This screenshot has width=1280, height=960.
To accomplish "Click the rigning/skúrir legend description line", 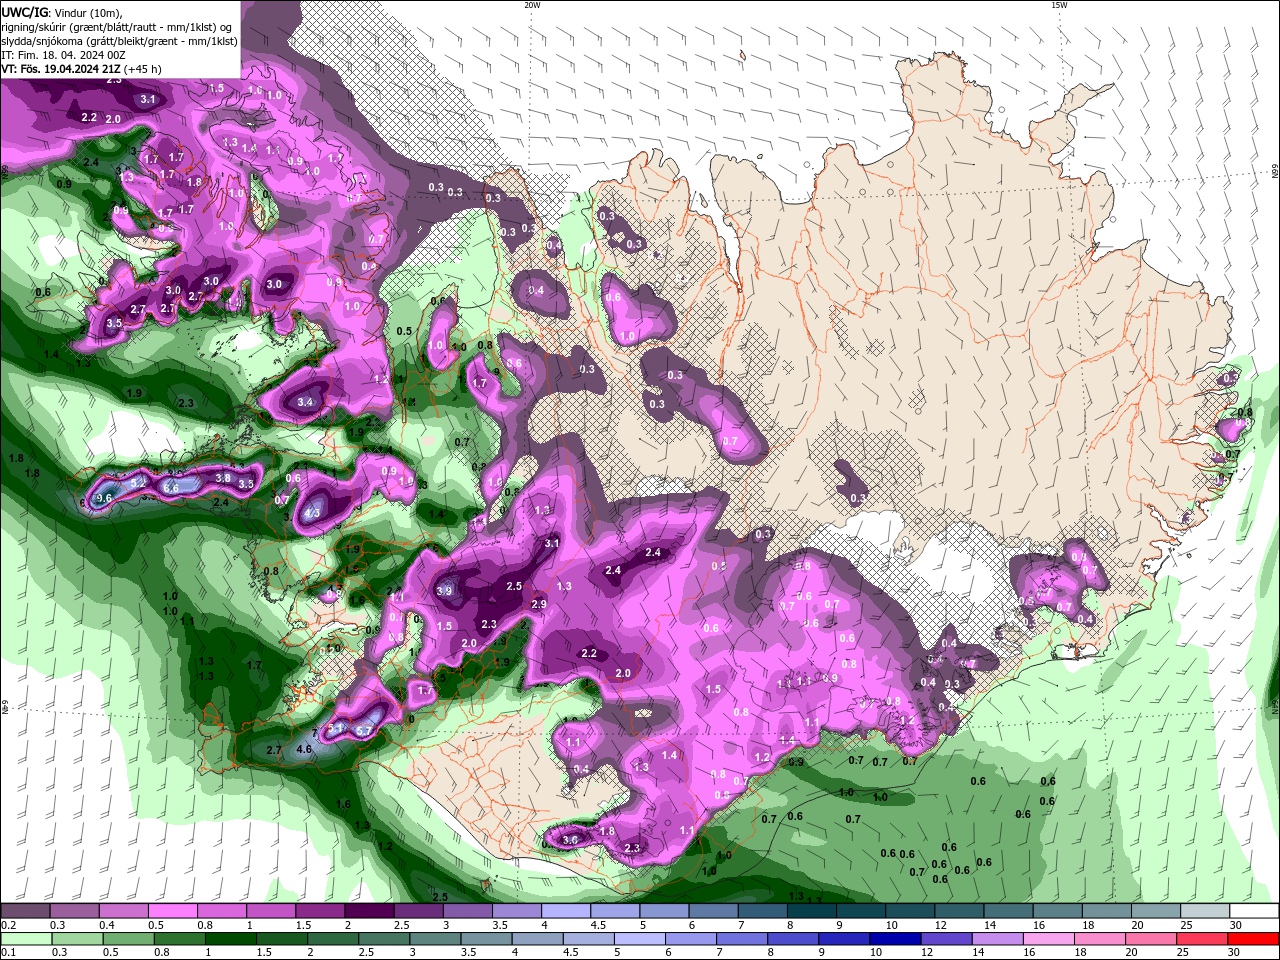I will pyautogui.click(x=115, y=27).
